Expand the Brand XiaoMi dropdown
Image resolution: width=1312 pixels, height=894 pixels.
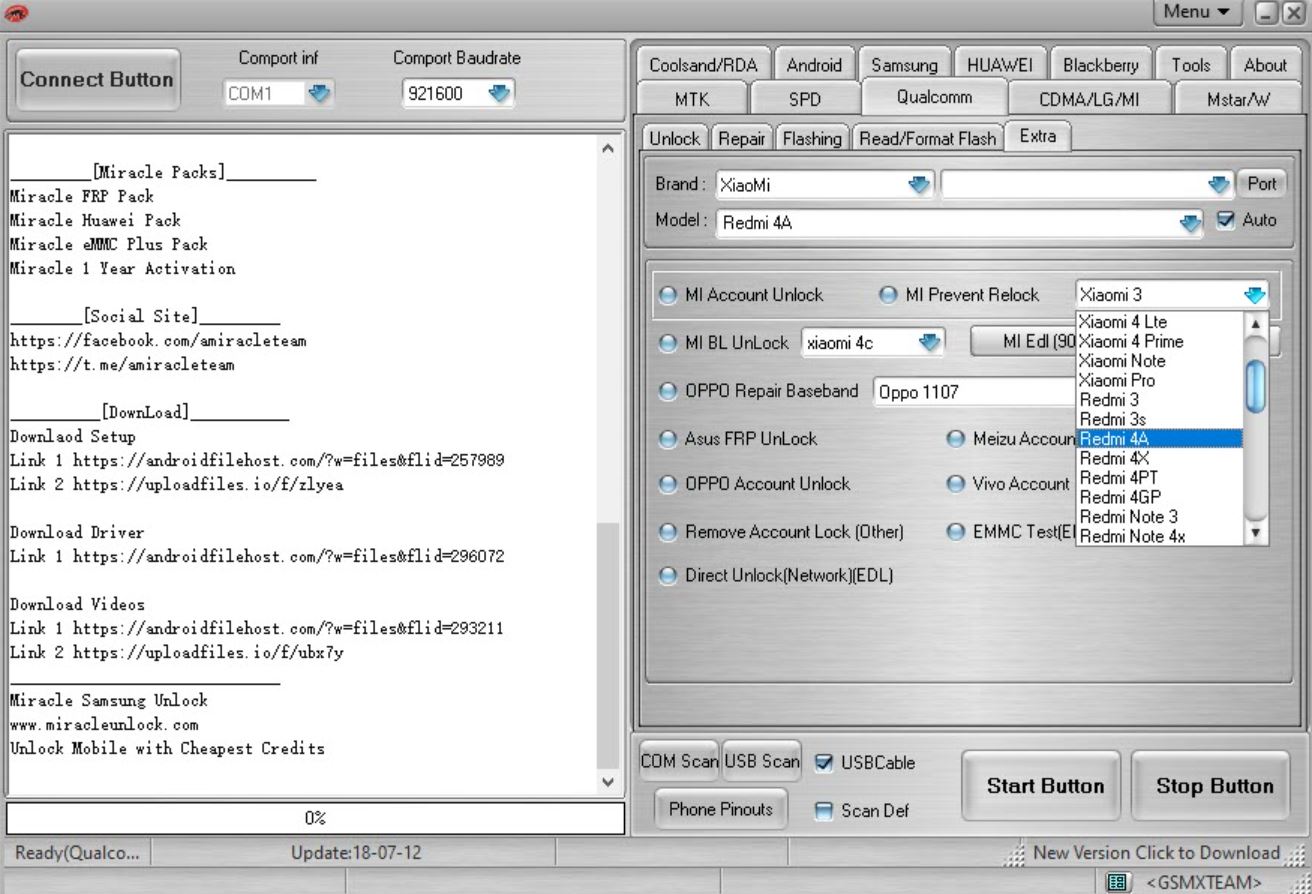(919, 185)
